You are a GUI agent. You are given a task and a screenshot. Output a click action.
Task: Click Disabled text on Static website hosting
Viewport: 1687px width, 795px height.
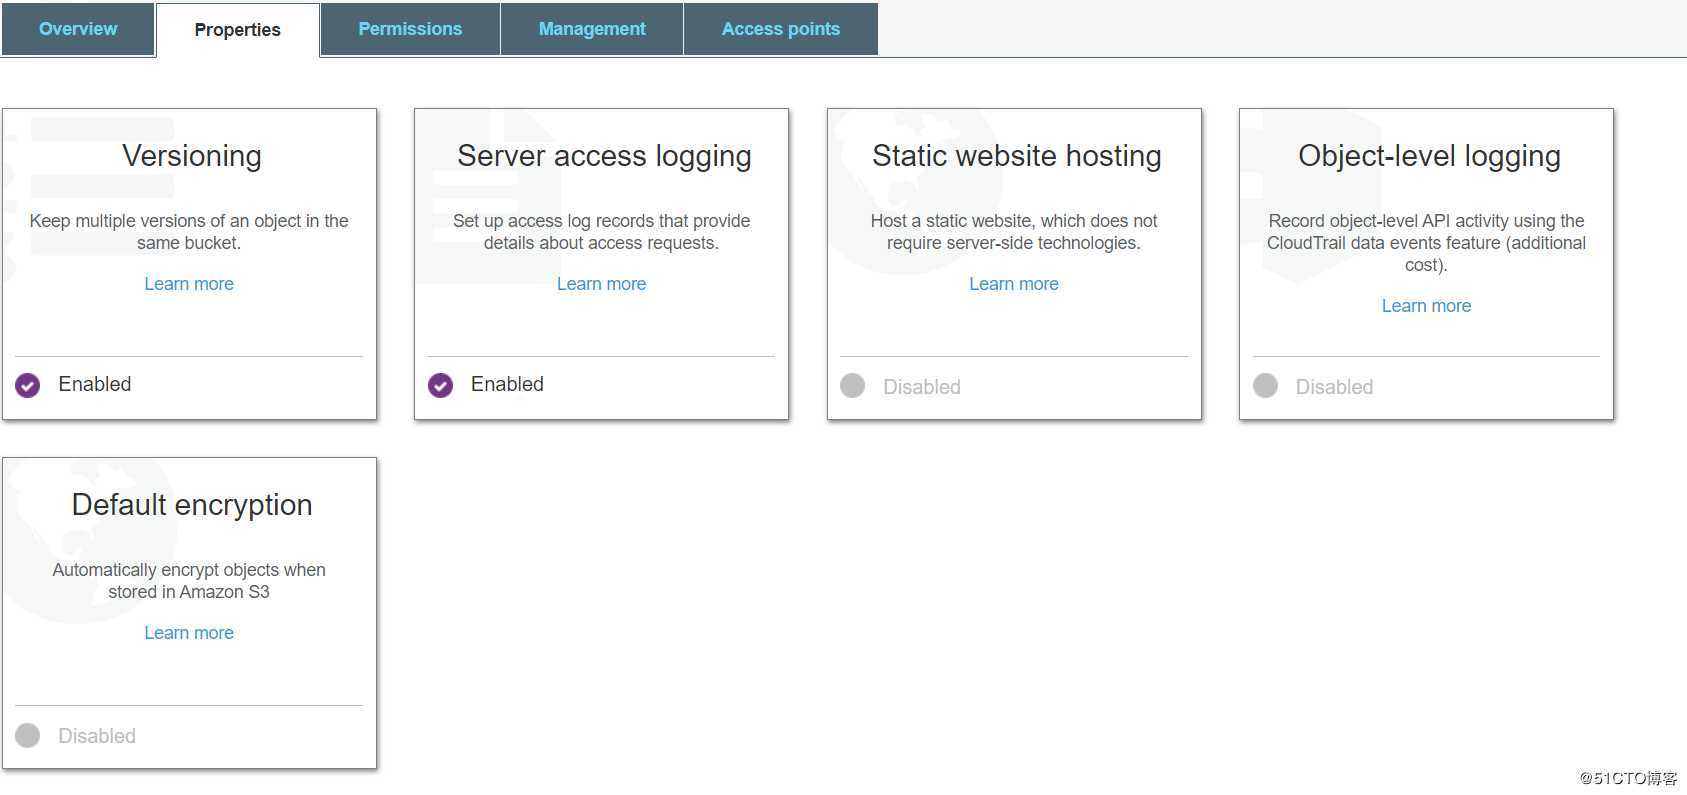click(x=922, y=387)
